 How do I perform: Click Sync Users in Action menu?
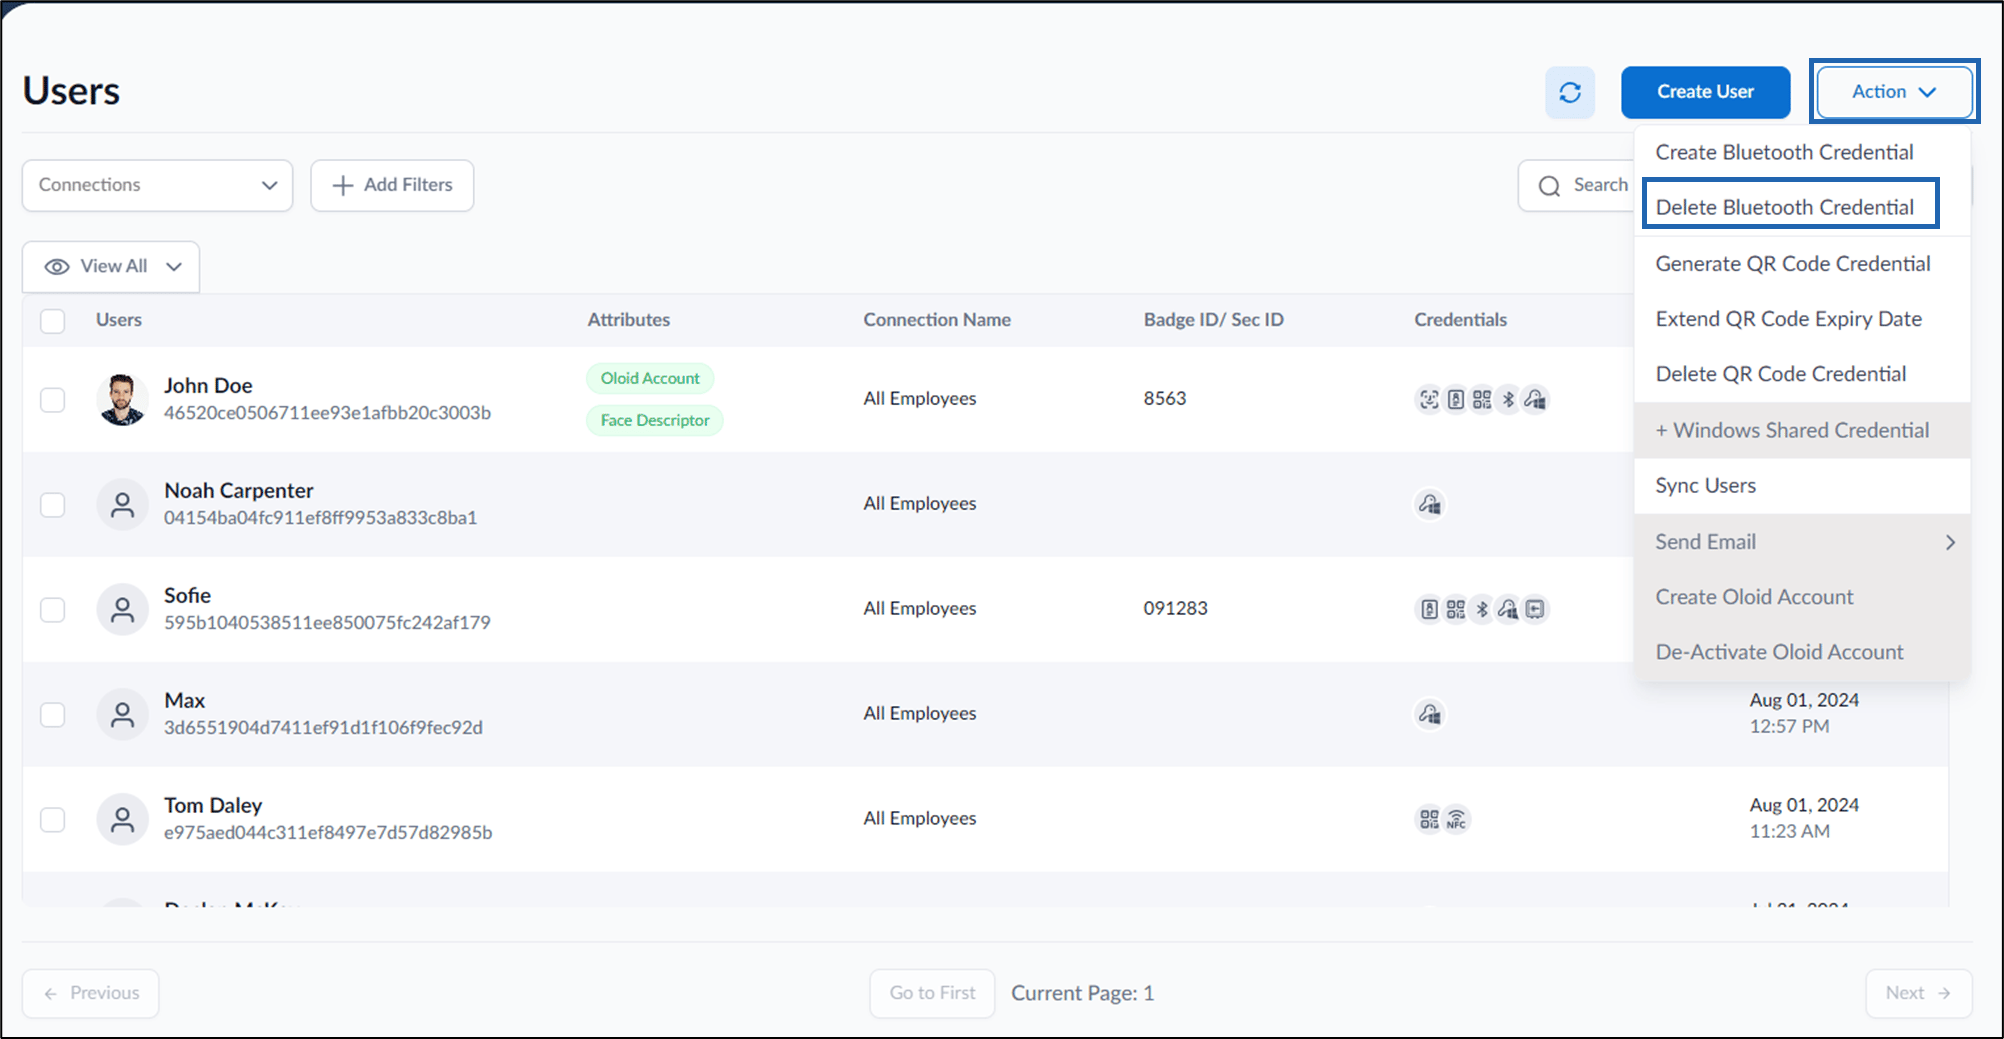1705,485
